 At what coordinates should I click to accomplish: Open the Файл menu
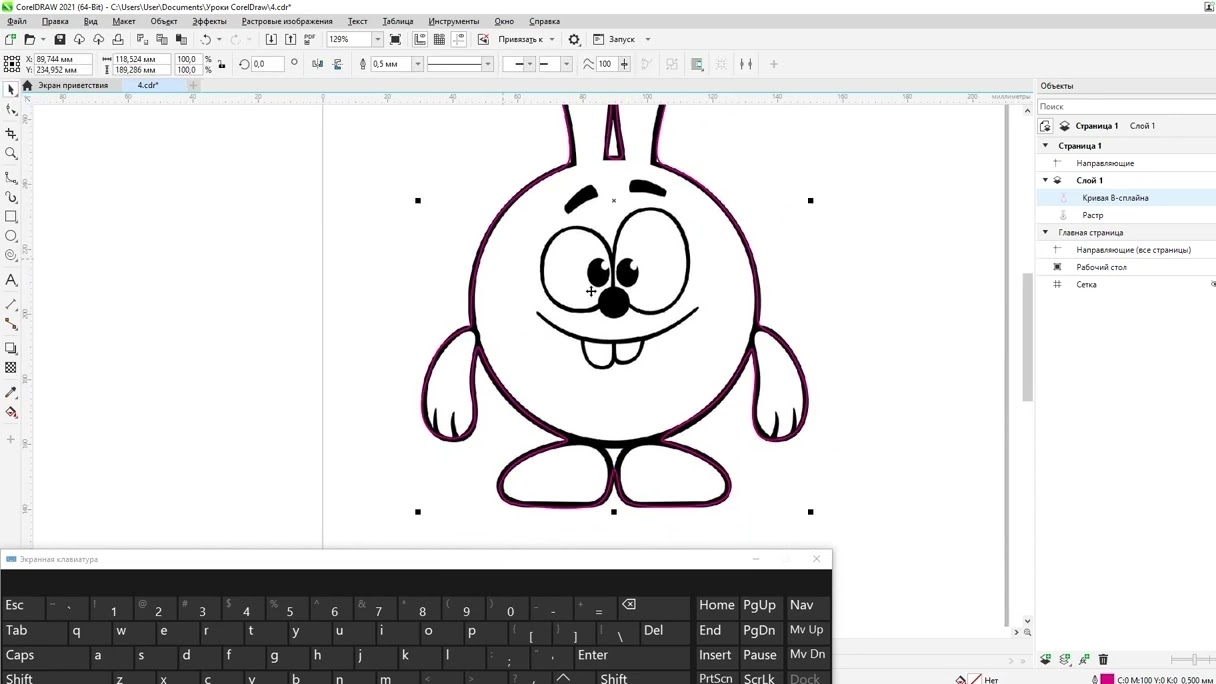[17, 21]
